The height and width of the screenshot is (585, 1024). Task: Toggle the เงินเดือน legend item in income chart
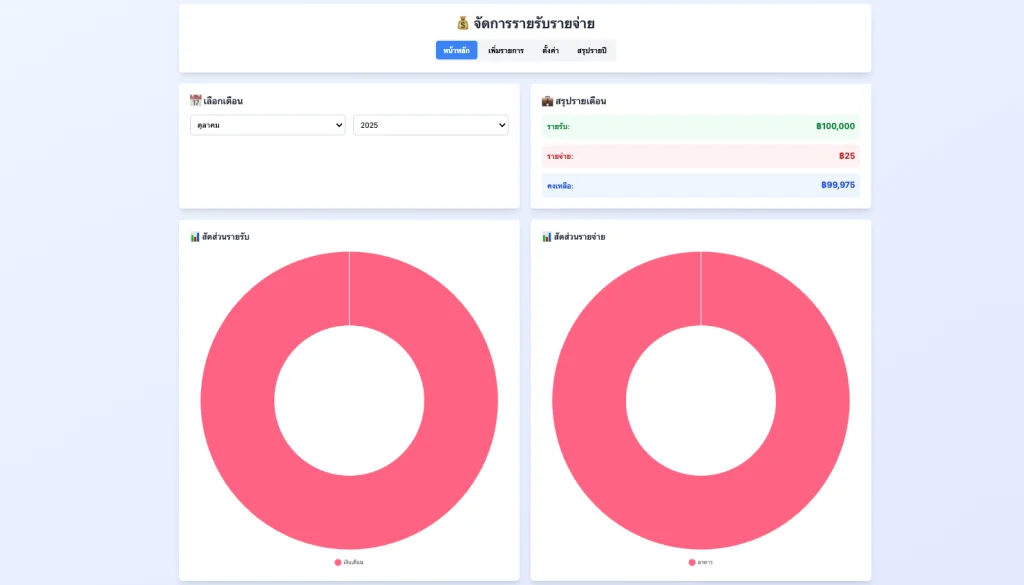[x=349, y=562]
